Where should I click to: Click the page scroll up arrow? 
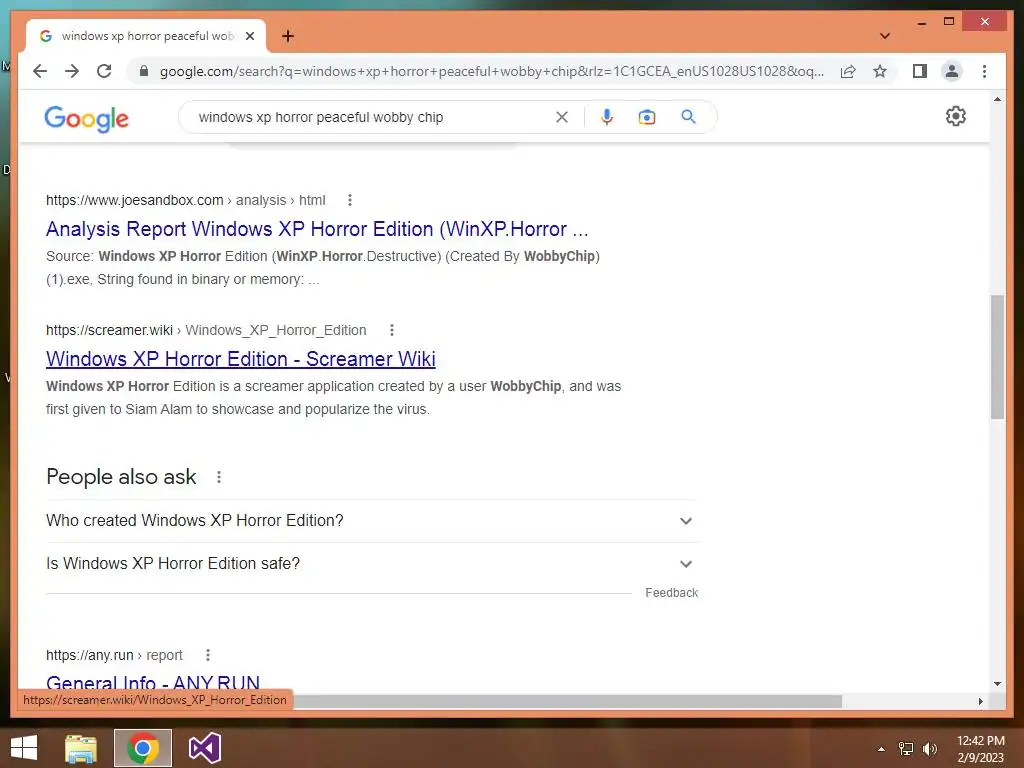pos(997,99)
